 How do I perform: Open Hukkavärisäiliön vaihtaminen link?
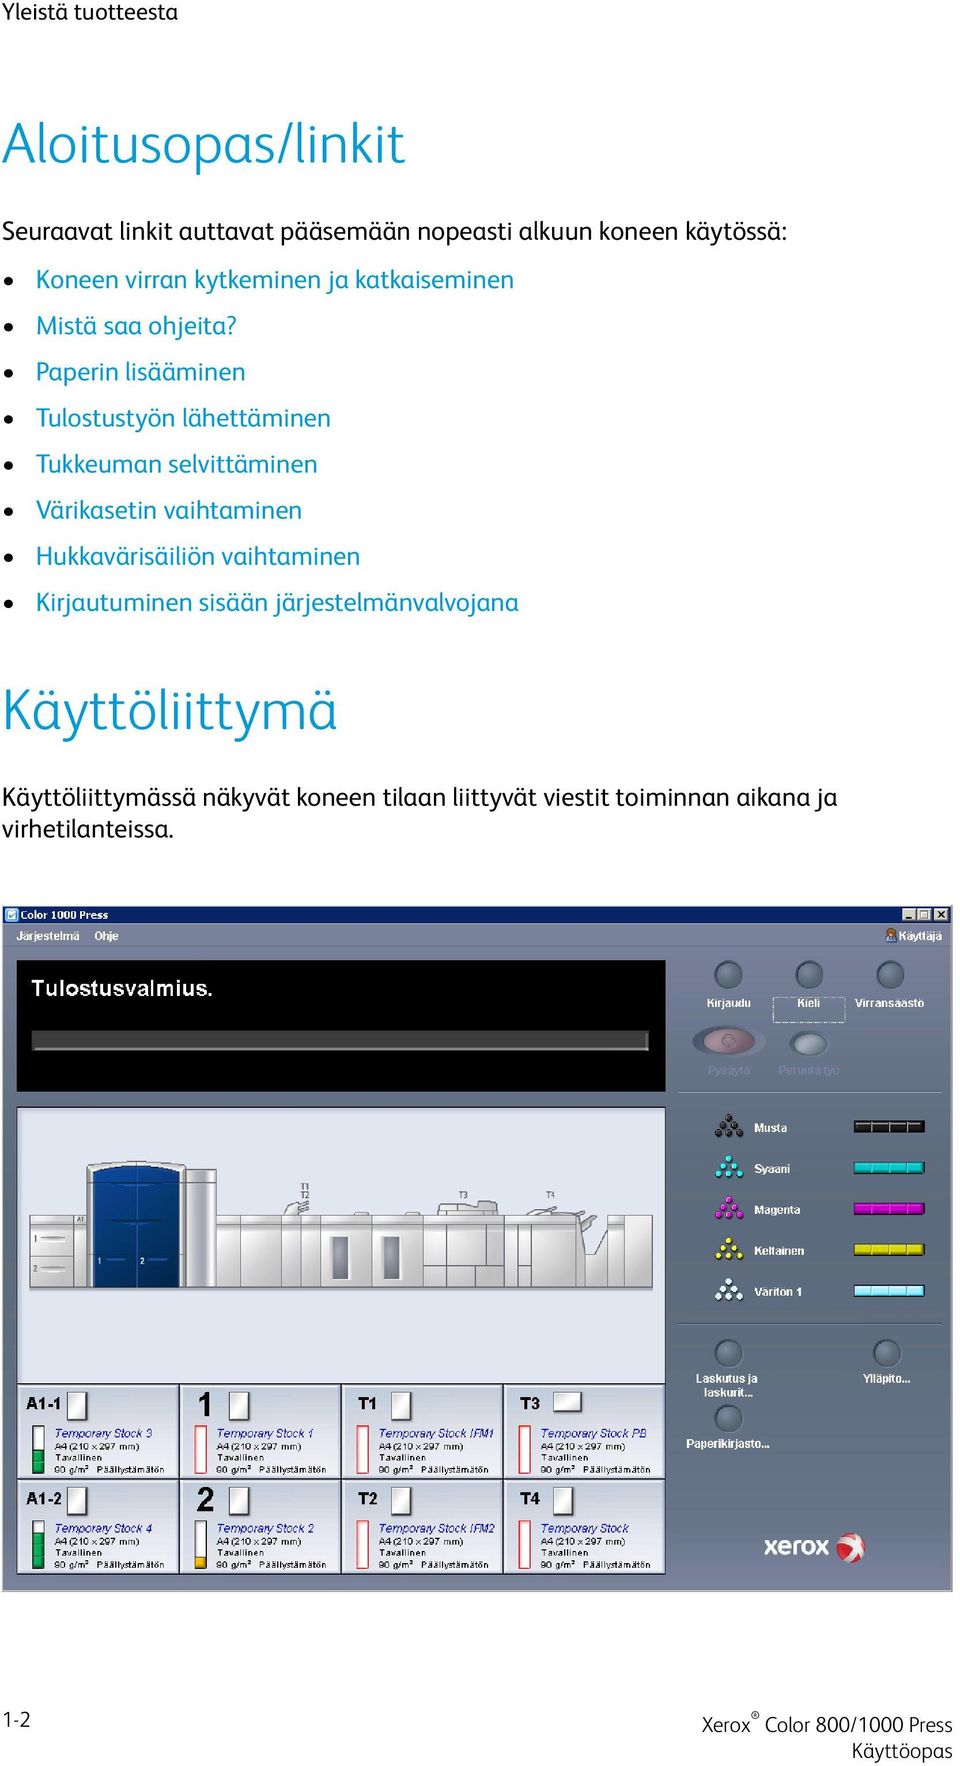[x=197, y=556]
